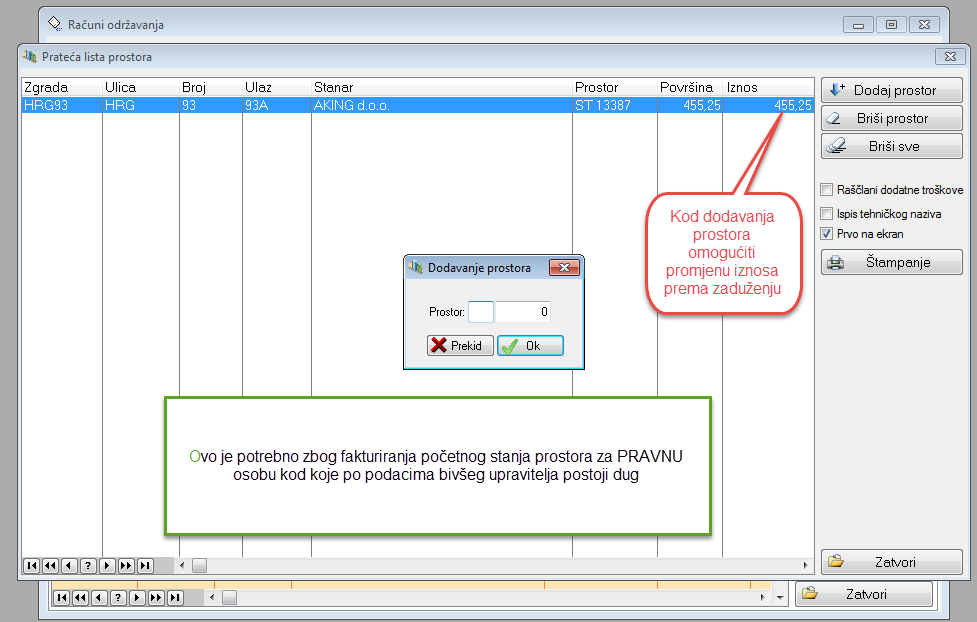The height and width of the screenshot is (622, 977).
Task: Go to next record in Prateća lista navigator
Action: 107,565
